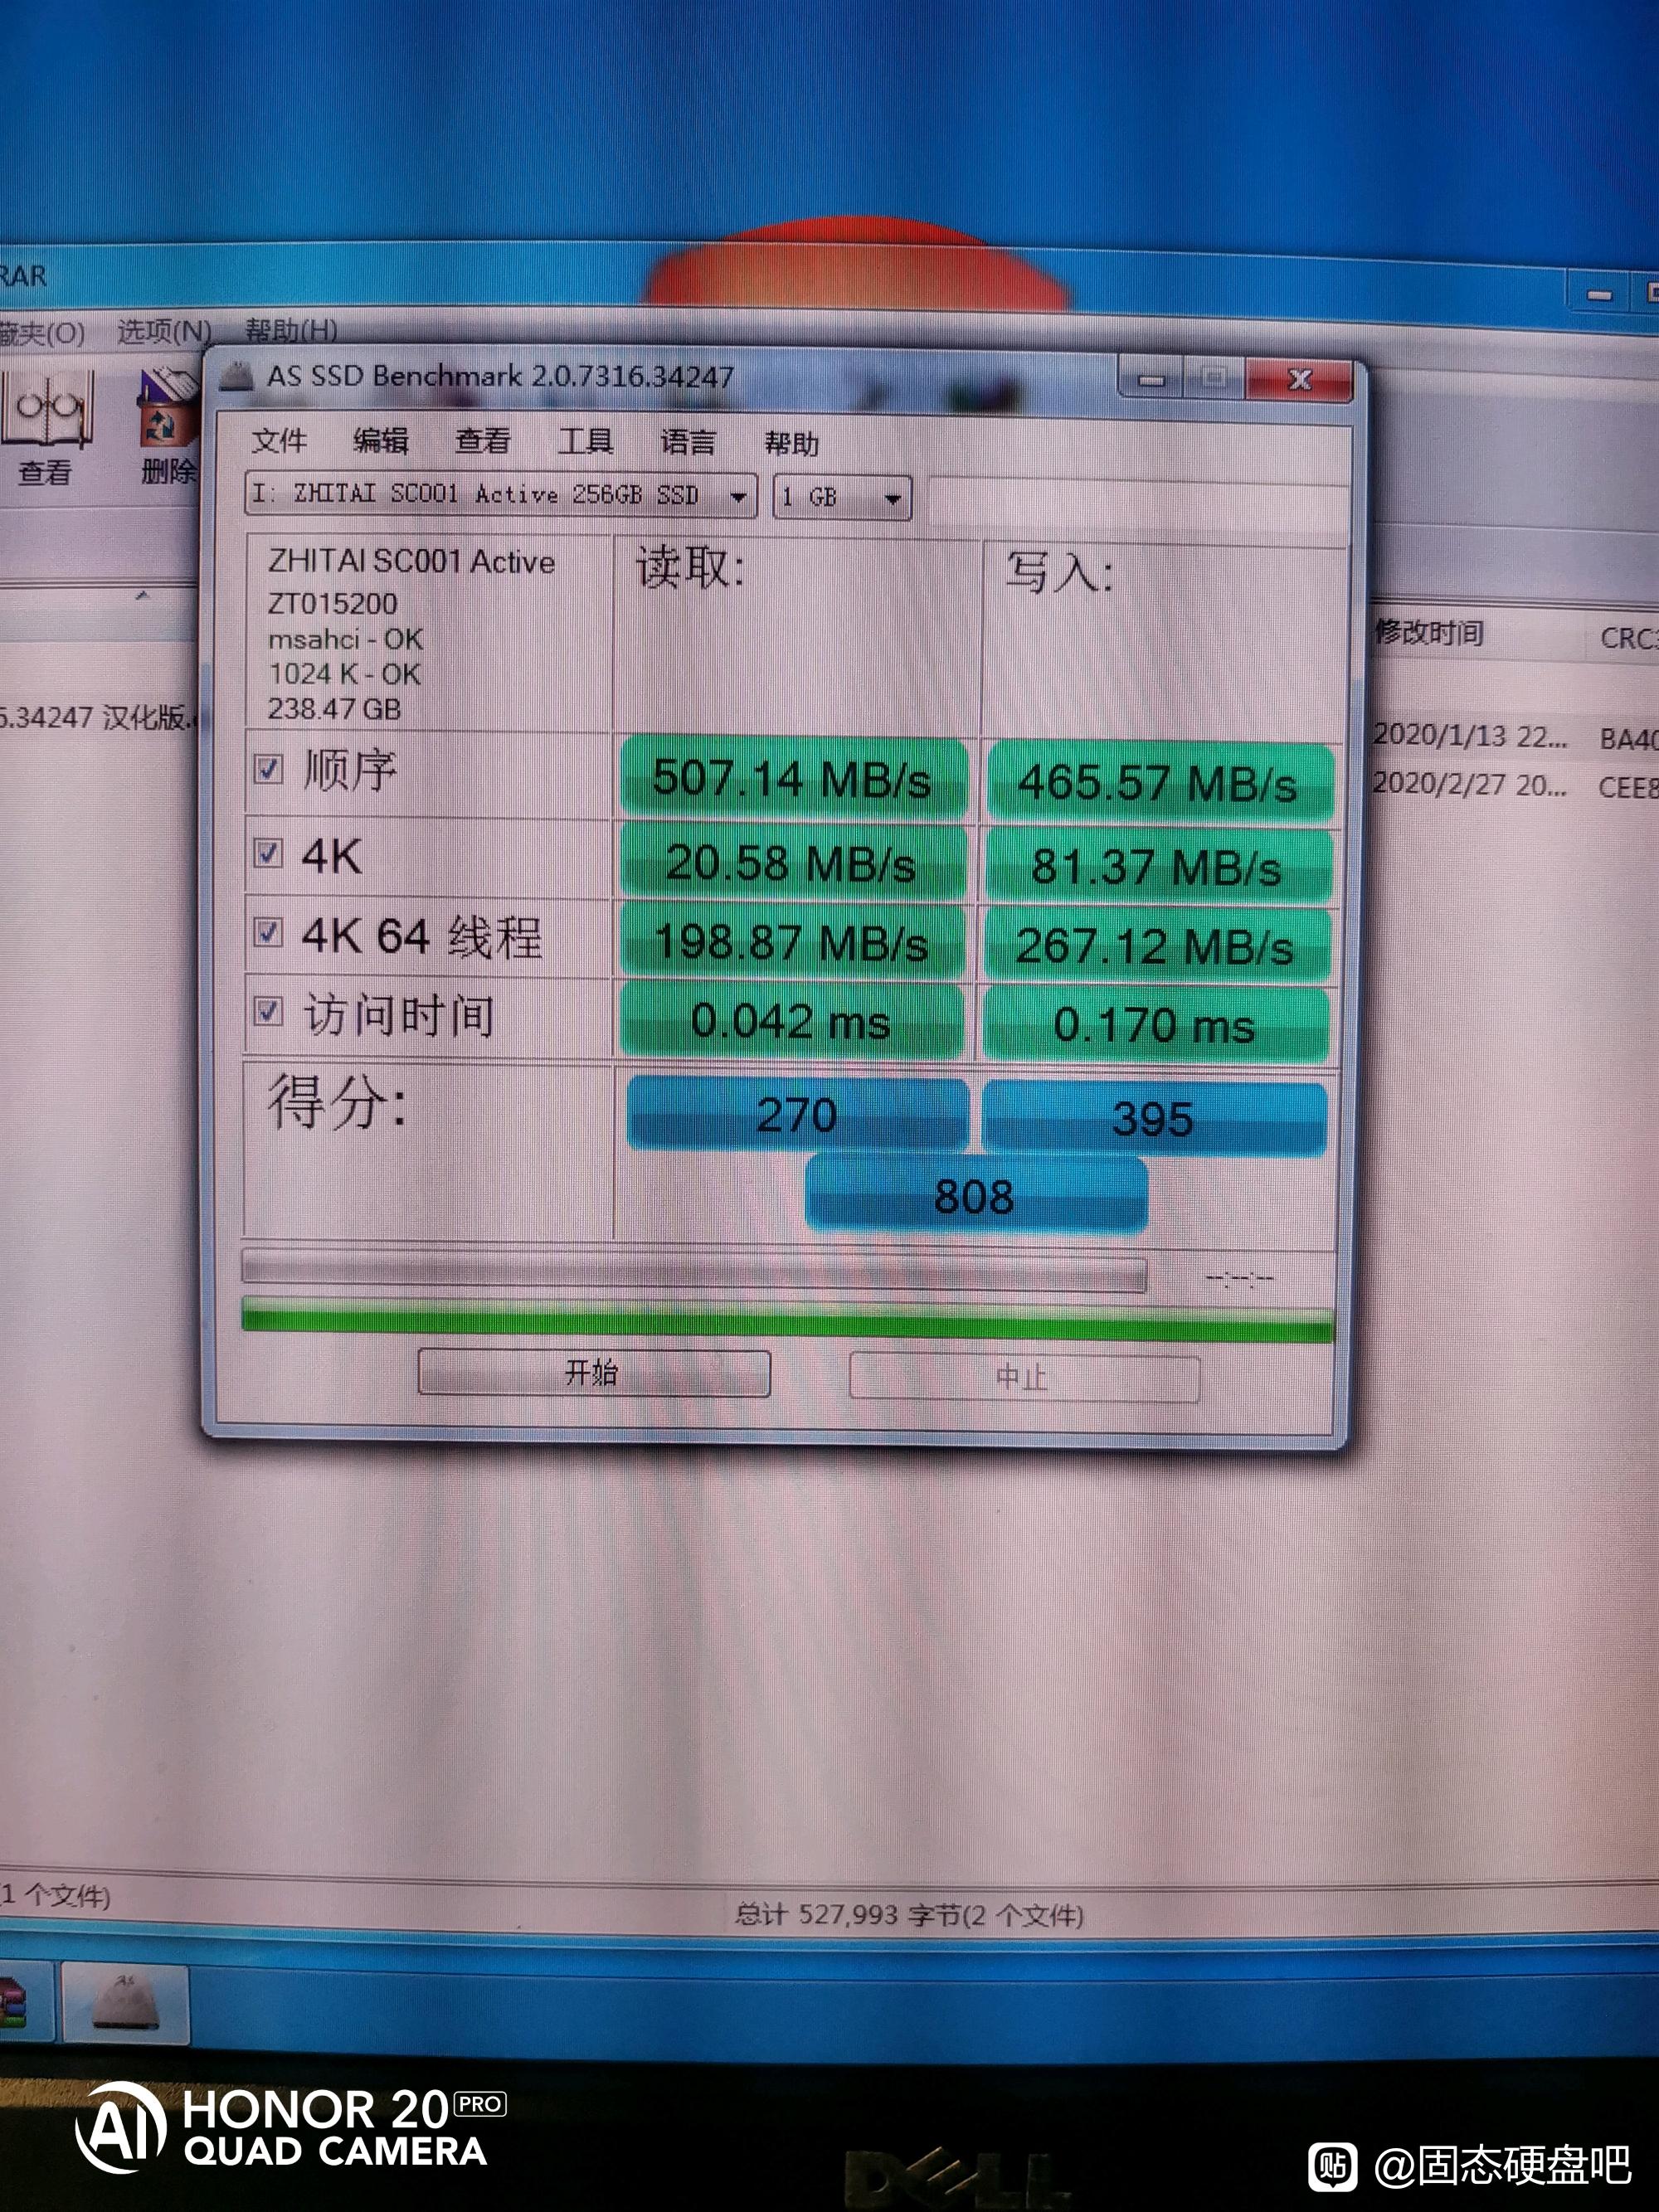This screenshot has height=2212, width=1659.
Task: Open the 编辑 menu in AS SSD Benchmark
Action: [381, 441]
